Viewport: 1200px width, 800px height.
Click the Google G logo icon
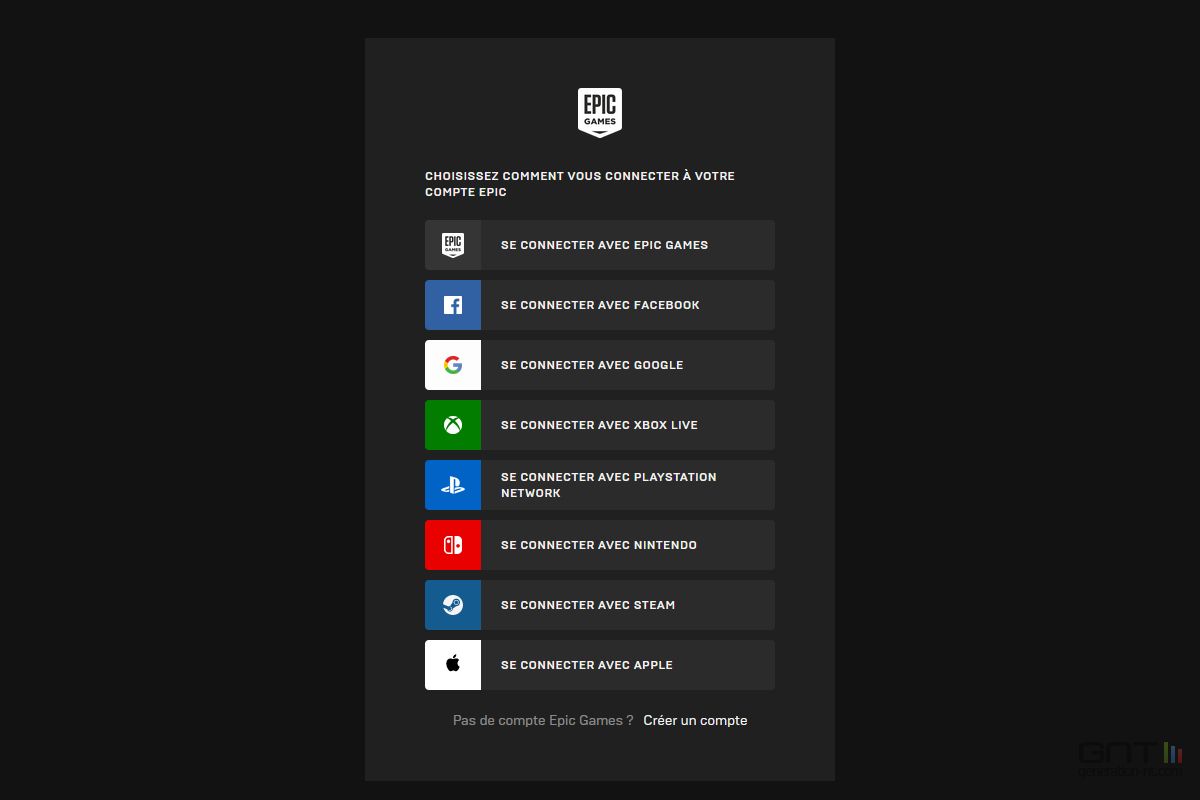pyautogui.click(x=453, y=365)
